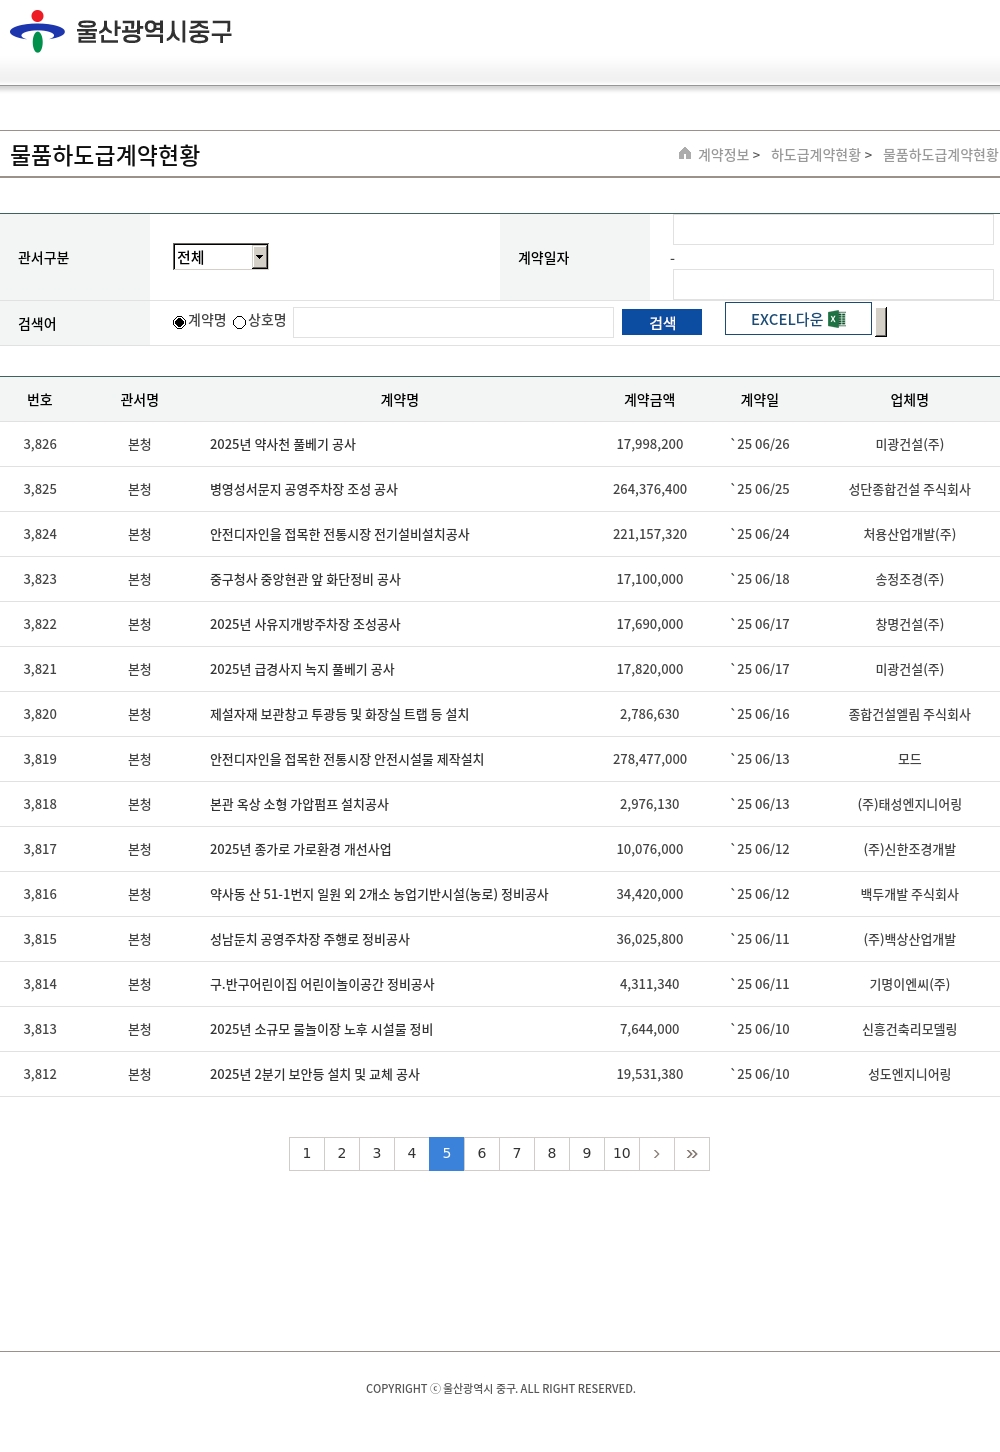Click company 모드
Image resolution: width=1000 pixels, height=1452 pixels.
tap(910, 760)
